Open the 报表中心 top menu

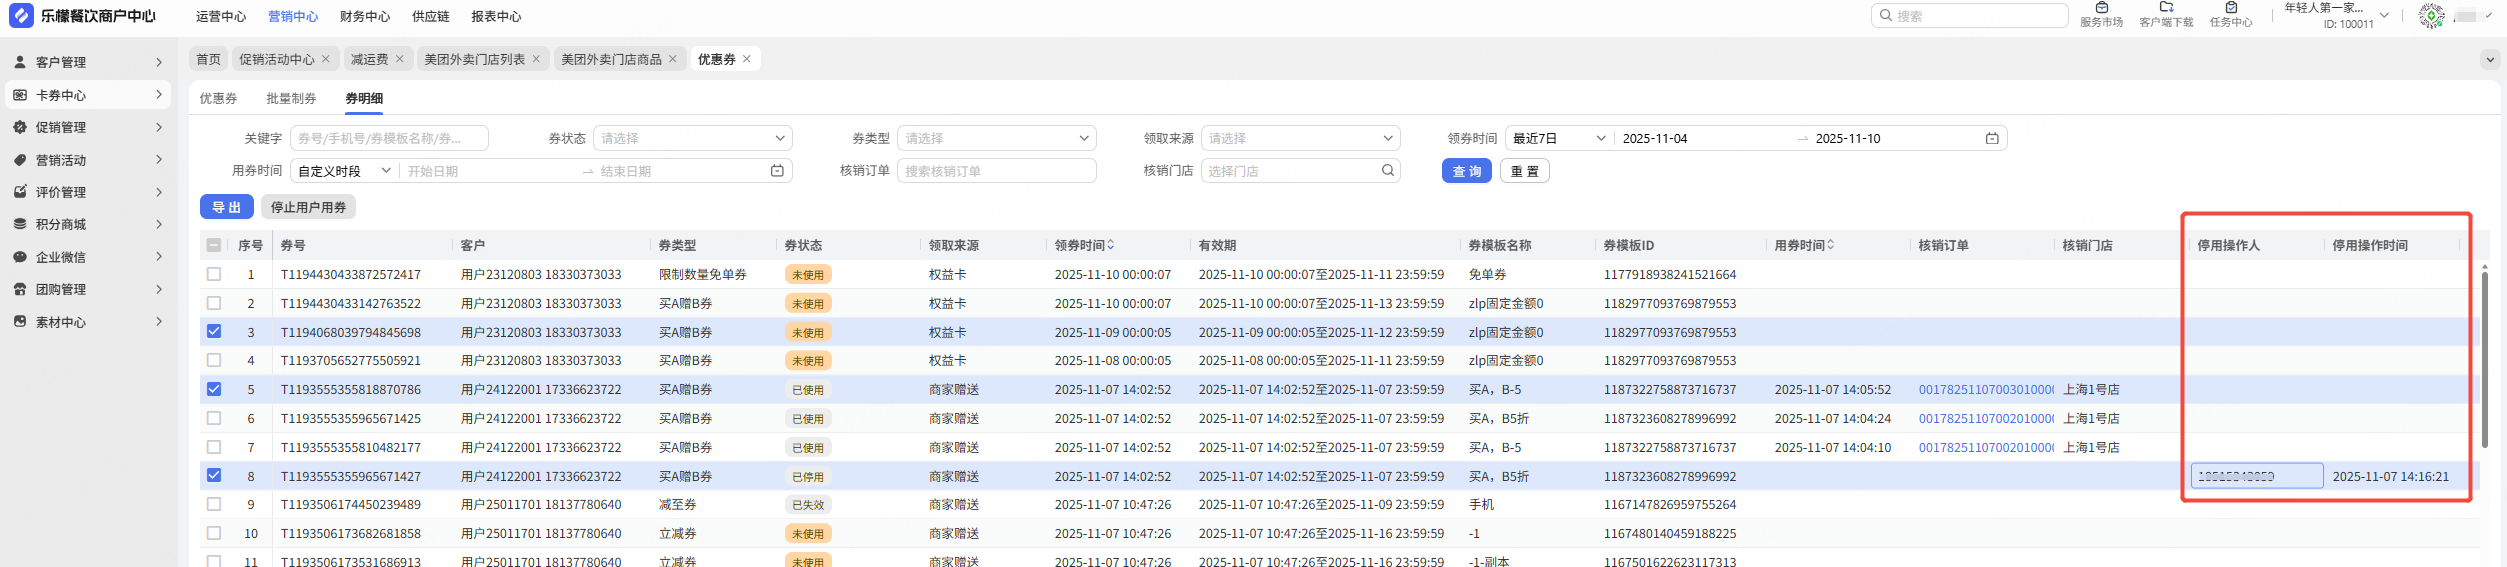pos(496,16)
